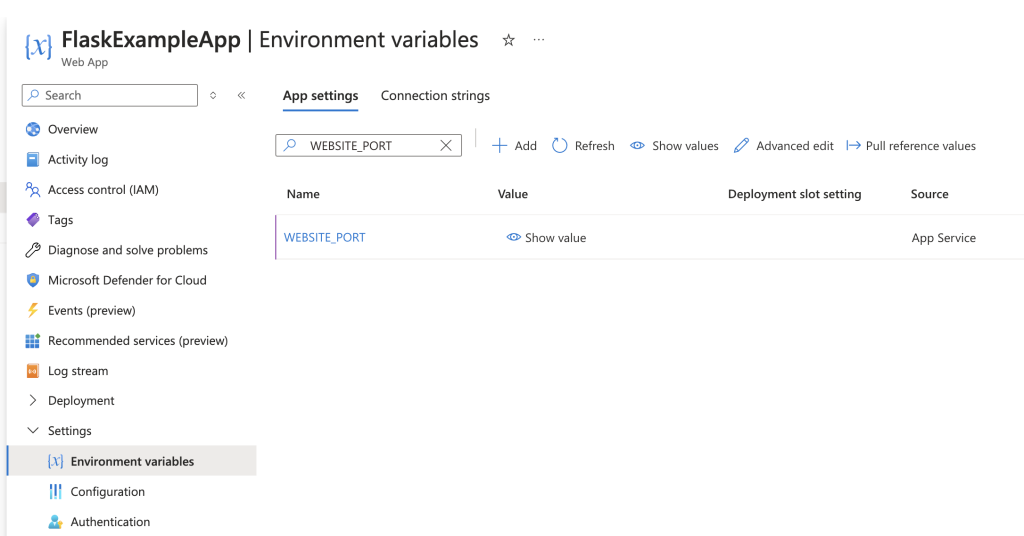Click the Recommended services grid icon

point(33,341)
